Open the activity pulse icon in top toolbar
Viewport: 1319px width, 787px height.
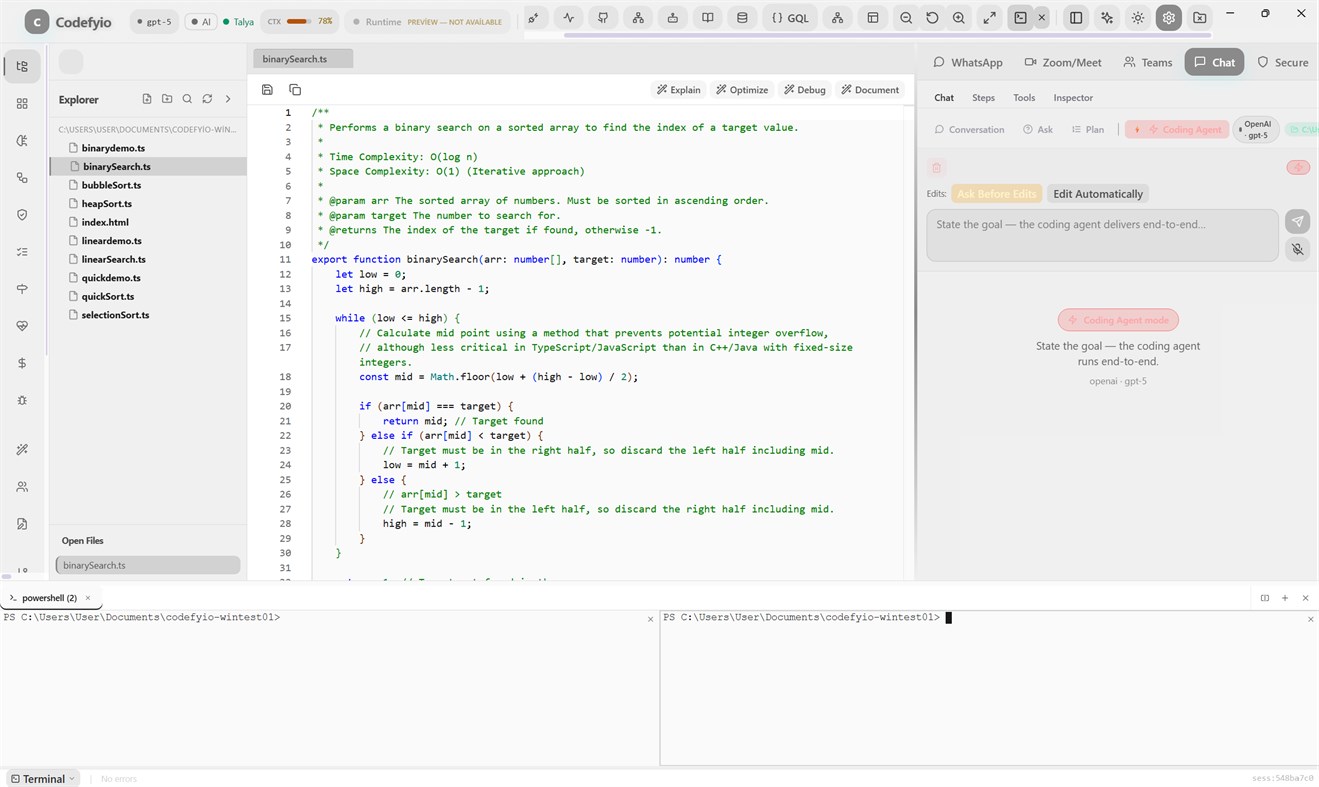569,18
